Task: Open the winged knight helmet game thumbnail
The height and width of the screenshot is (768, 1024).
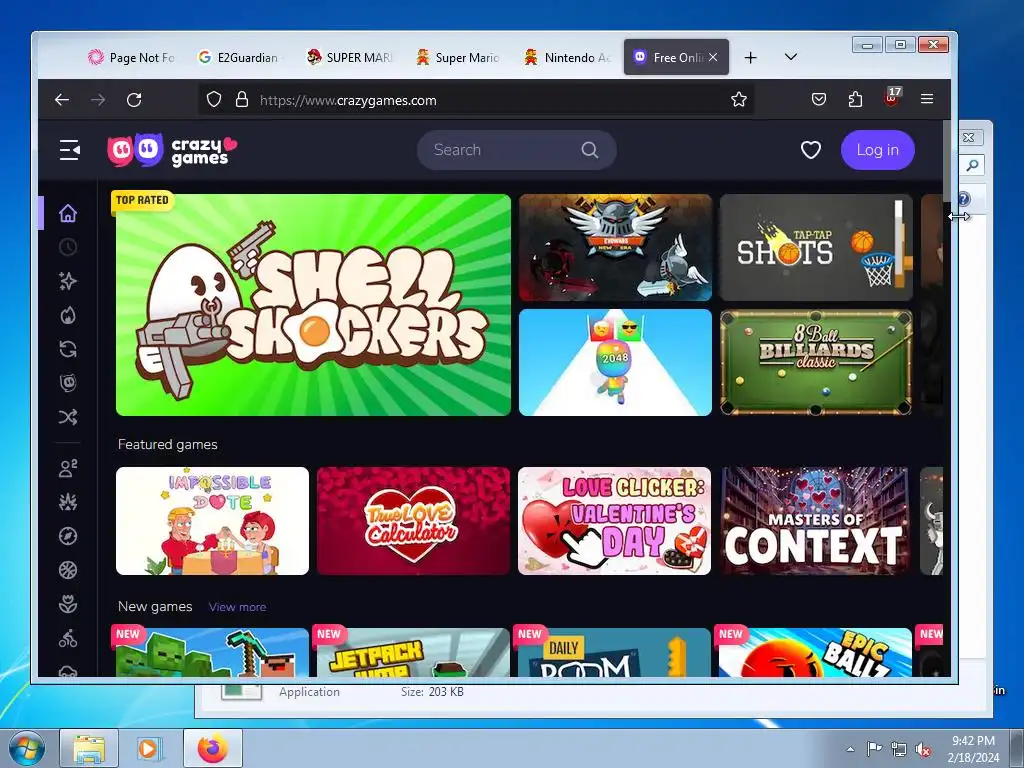Action: point(615,248)
